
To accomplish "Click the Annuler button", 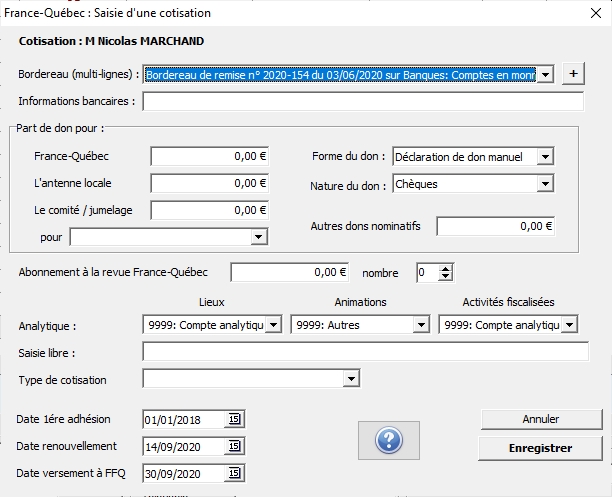I will (x=541, y=419).
